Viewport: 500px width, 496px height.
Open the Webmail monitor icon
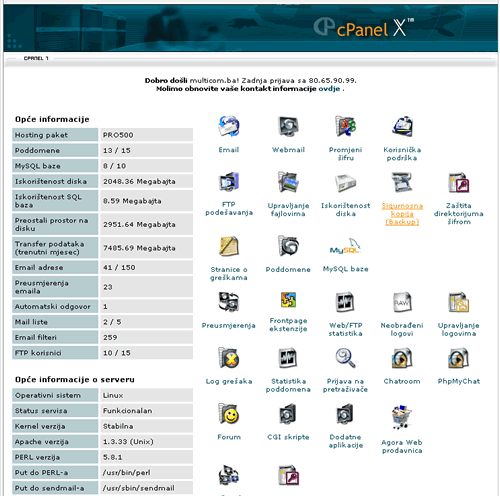(288, 127)
